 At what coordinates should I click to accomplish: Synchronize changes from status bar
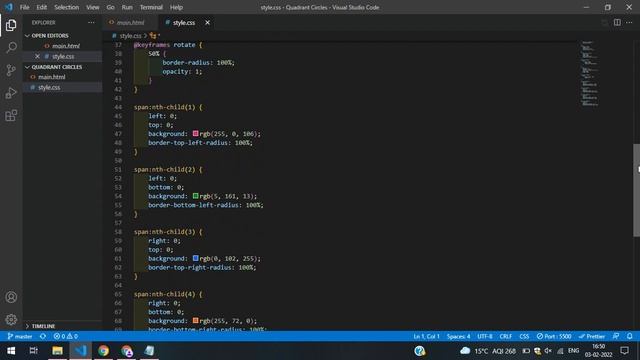tap(43, 336)
